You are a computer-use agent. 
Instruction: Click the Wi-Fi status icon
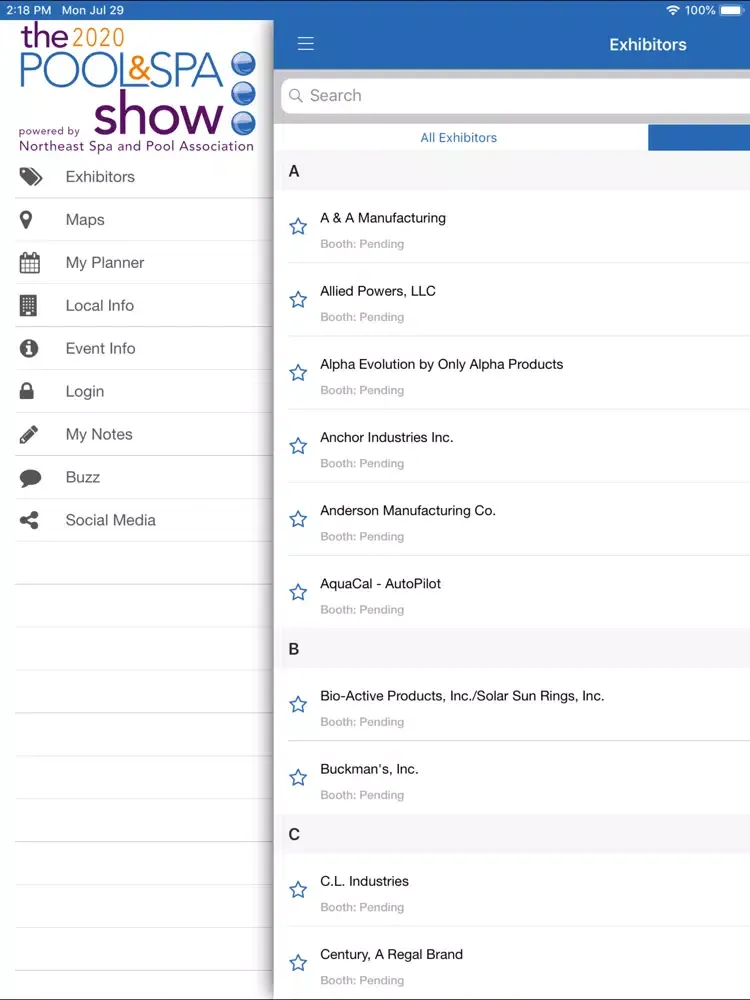coord(673,10)
